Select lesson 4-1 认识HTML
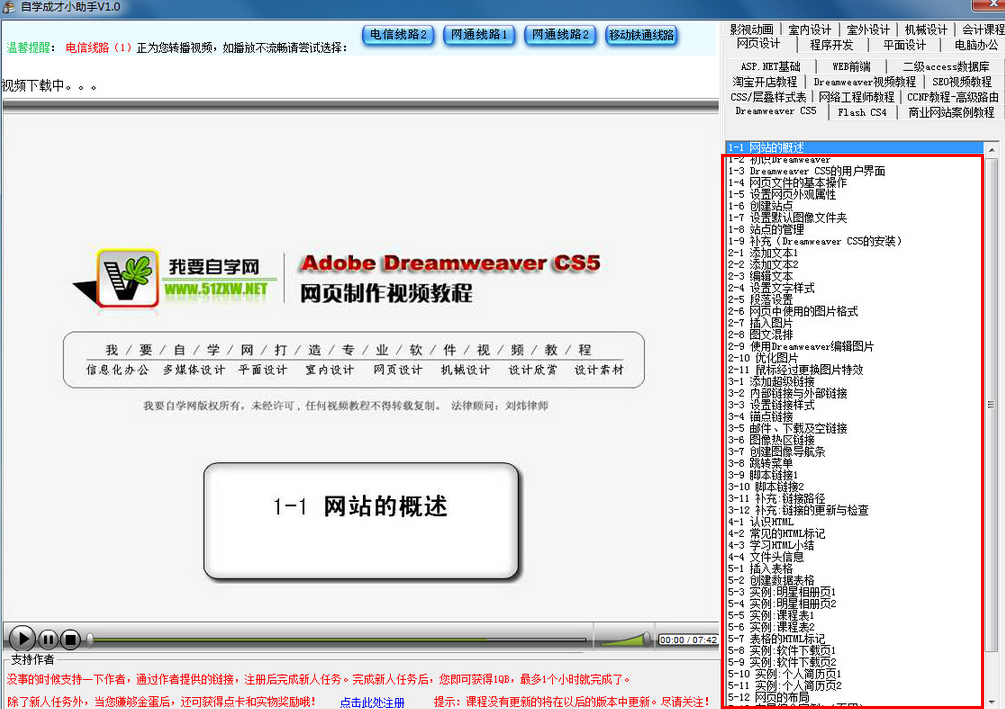1005x709 pixels. click(x=855, y=522)
